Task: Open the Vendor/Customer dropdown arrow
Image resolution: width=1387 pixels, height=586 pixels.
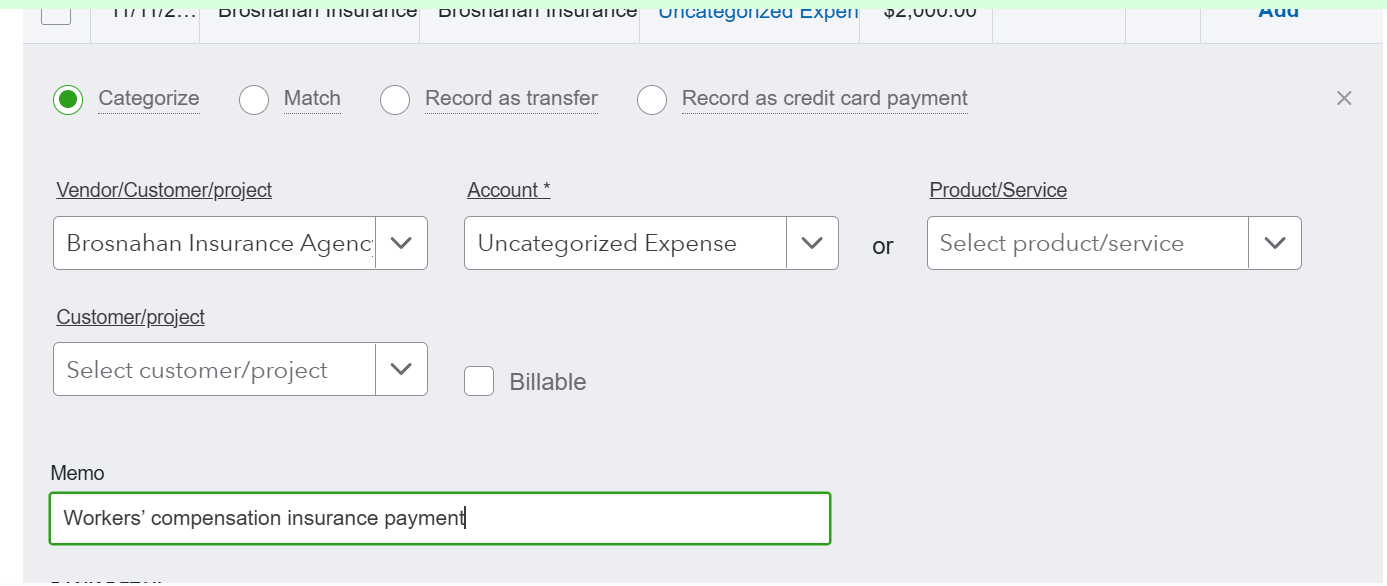Action: point(401,243)
